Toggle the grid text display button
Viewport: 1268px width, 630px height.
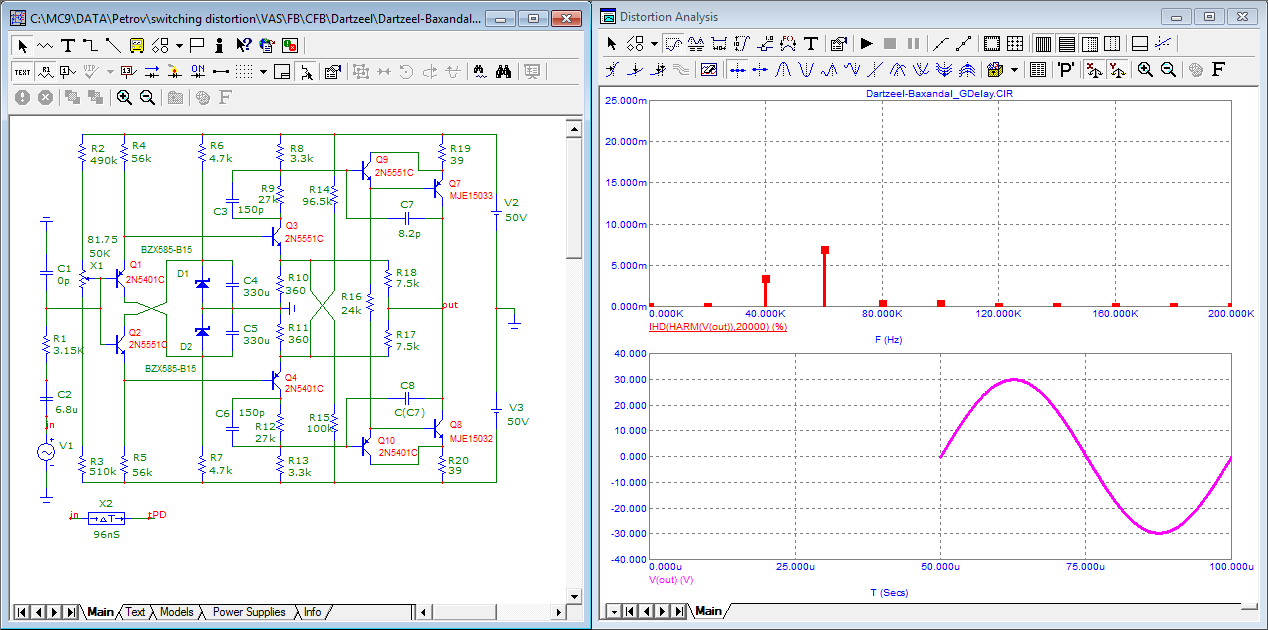22,71
